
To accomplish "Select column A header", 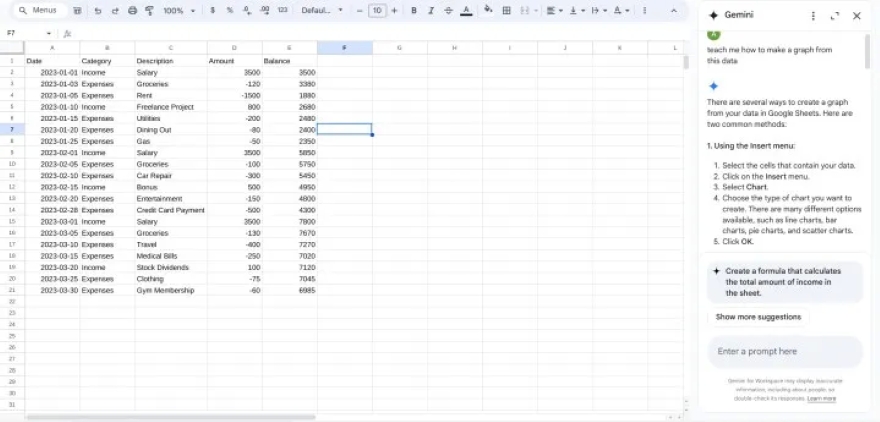I will click(52, 48).
